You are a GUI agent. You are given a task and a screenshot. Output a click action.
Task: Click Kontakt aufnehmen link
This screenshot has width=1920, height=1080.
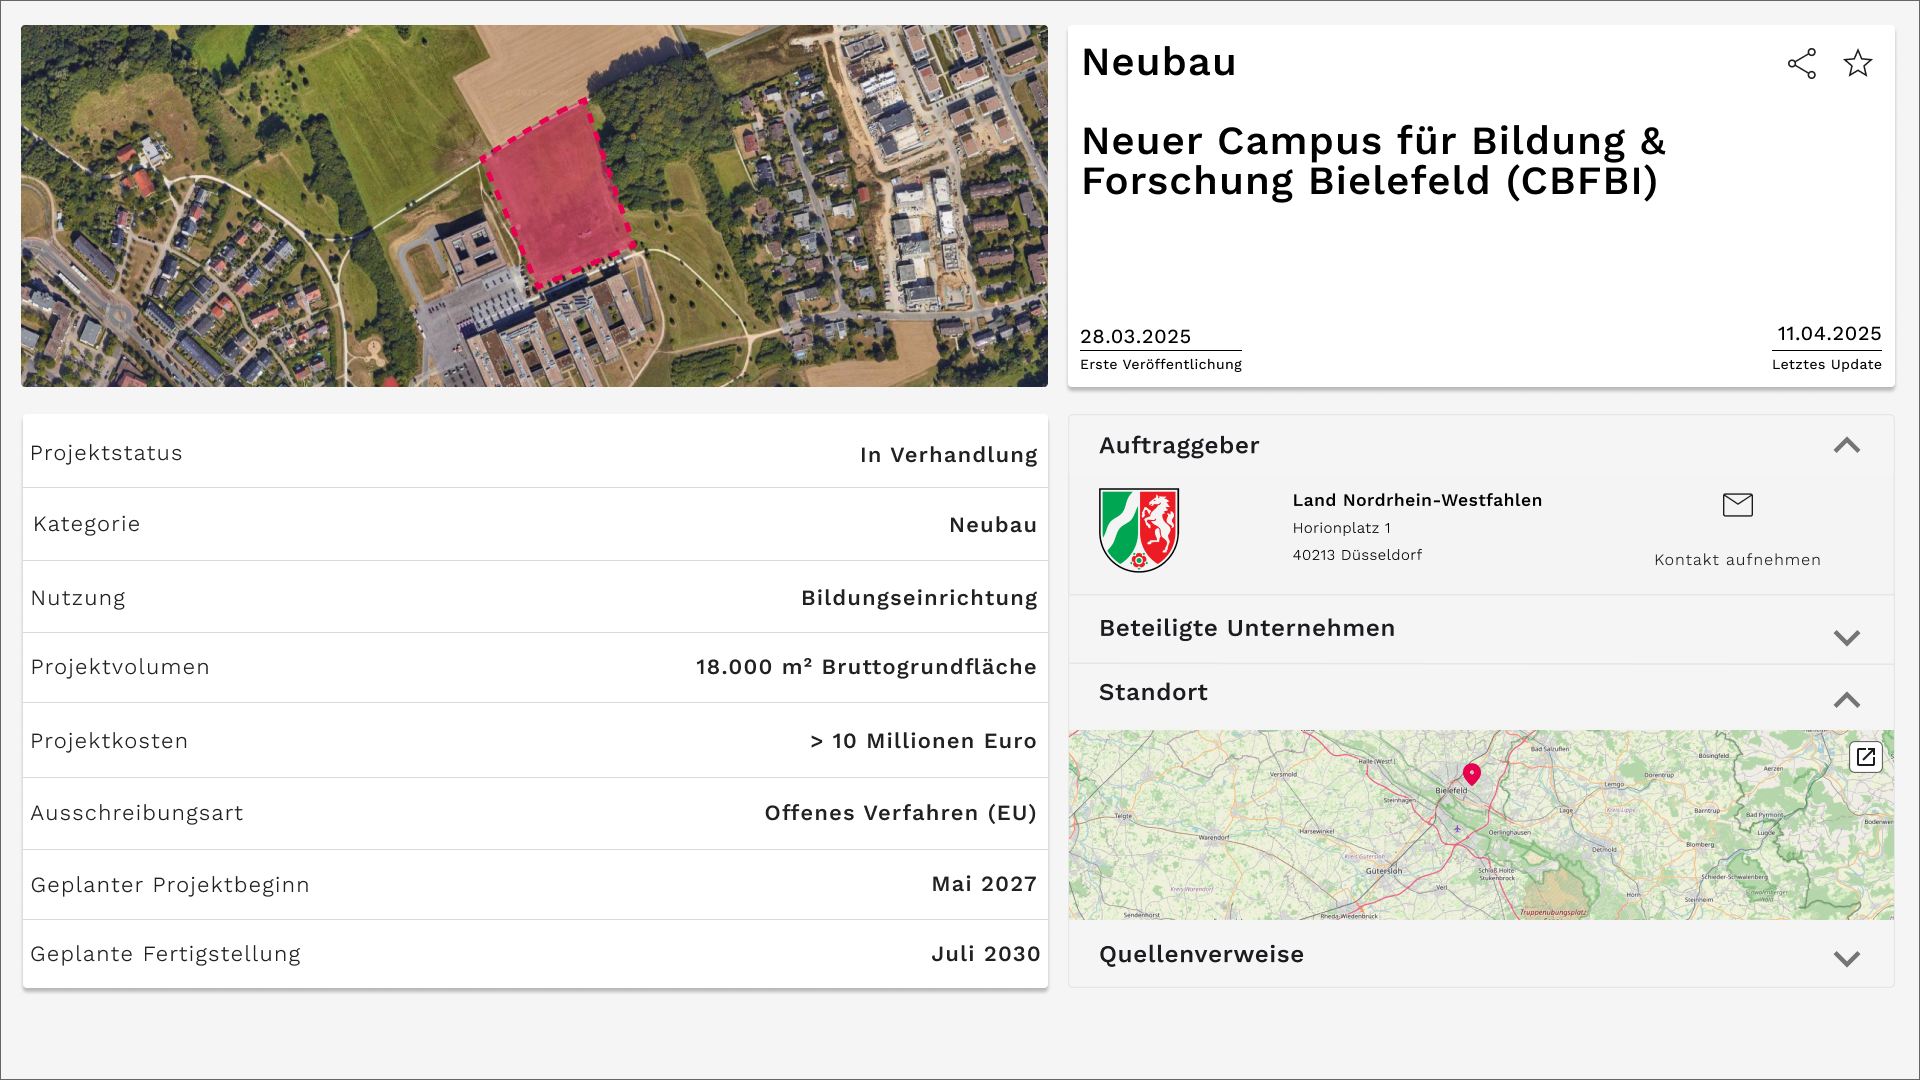point(1737,560)
